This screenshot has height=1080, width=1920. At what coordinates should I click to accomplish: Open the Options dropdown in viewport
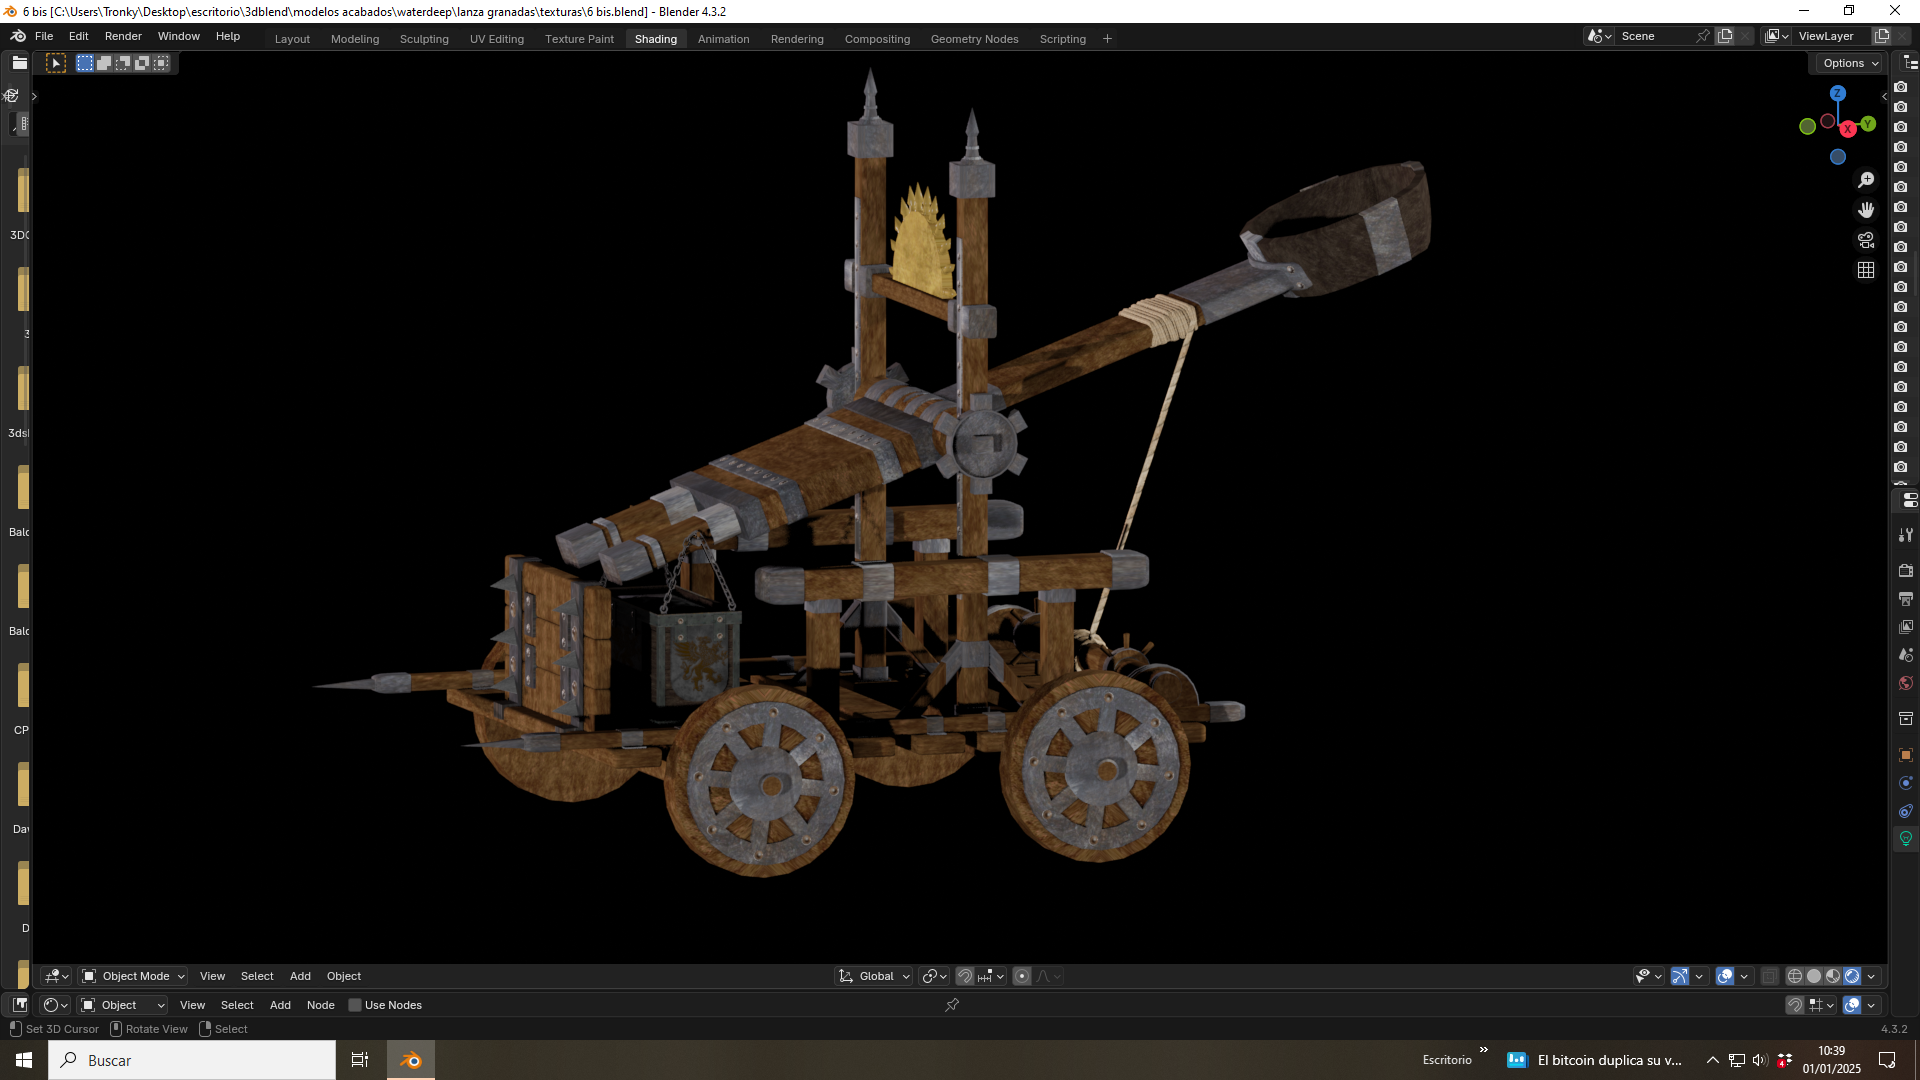pyautogui.click(x=1849, y=63)
